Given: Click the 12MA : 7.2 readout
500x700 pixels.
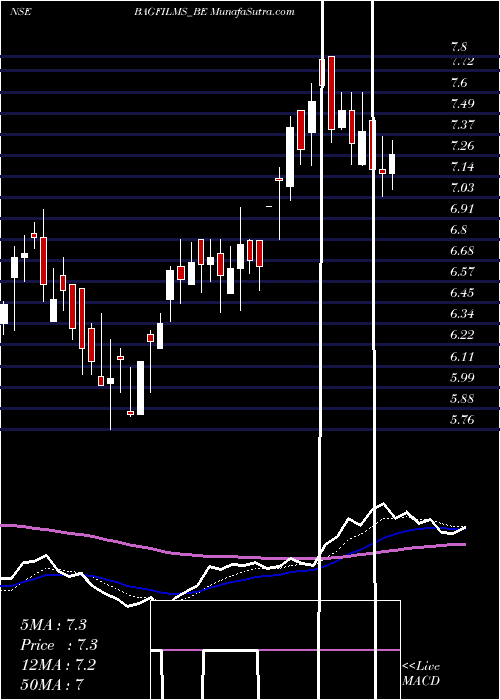Looking at the screenshot, I should click(58, 664).
